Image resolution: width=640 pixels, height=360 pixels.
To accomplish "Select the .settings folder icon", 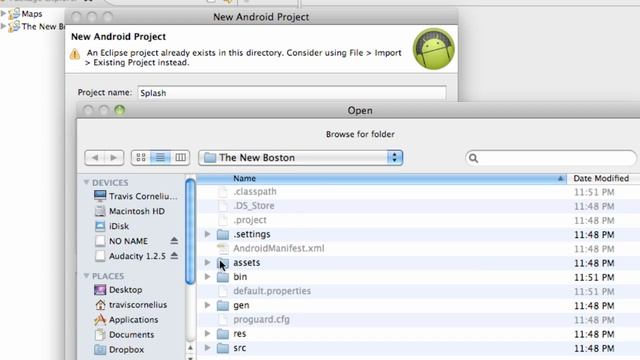I will [223, 234].
